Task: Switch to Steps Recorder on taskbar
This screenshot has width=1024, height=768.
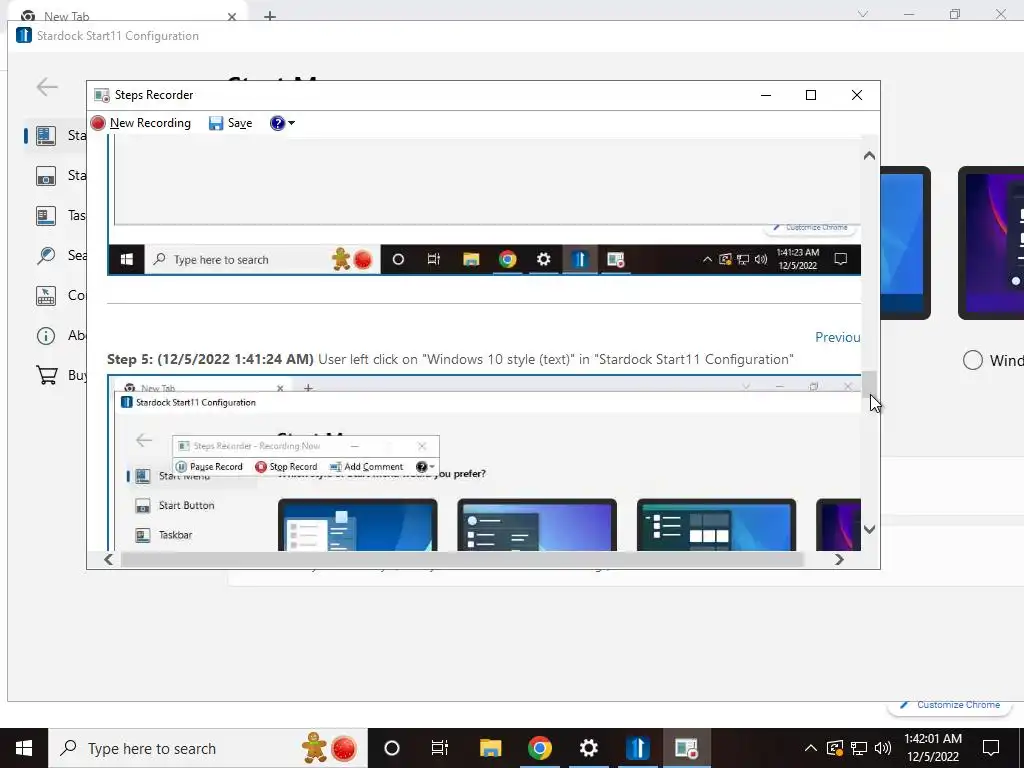Action: point(686,748)
